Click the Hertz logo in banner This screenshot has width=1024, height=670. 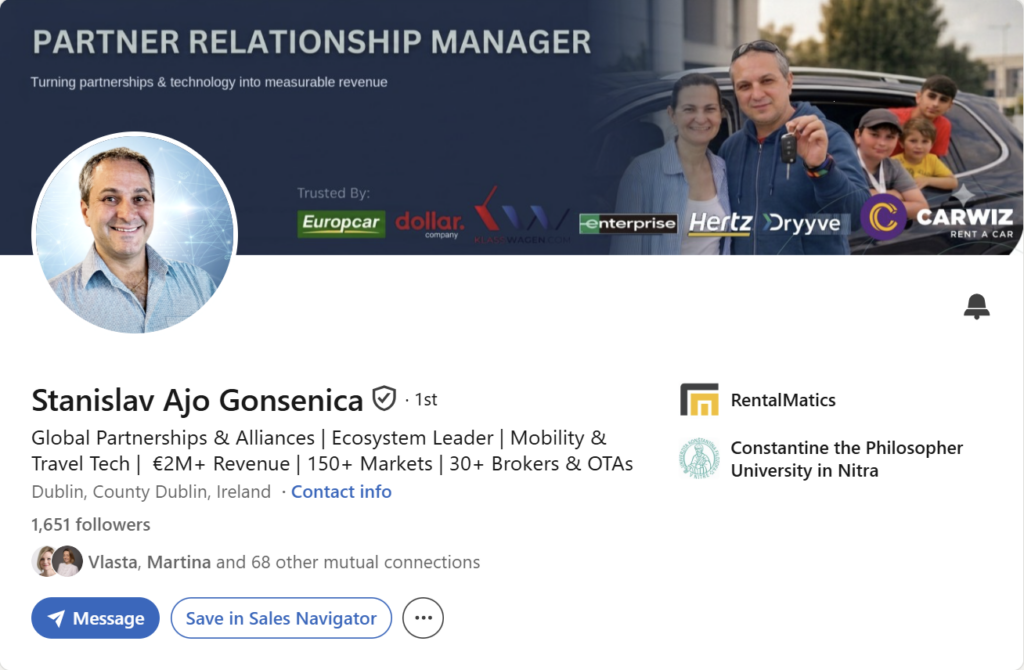pyautogui.click(x=720, y=223)
